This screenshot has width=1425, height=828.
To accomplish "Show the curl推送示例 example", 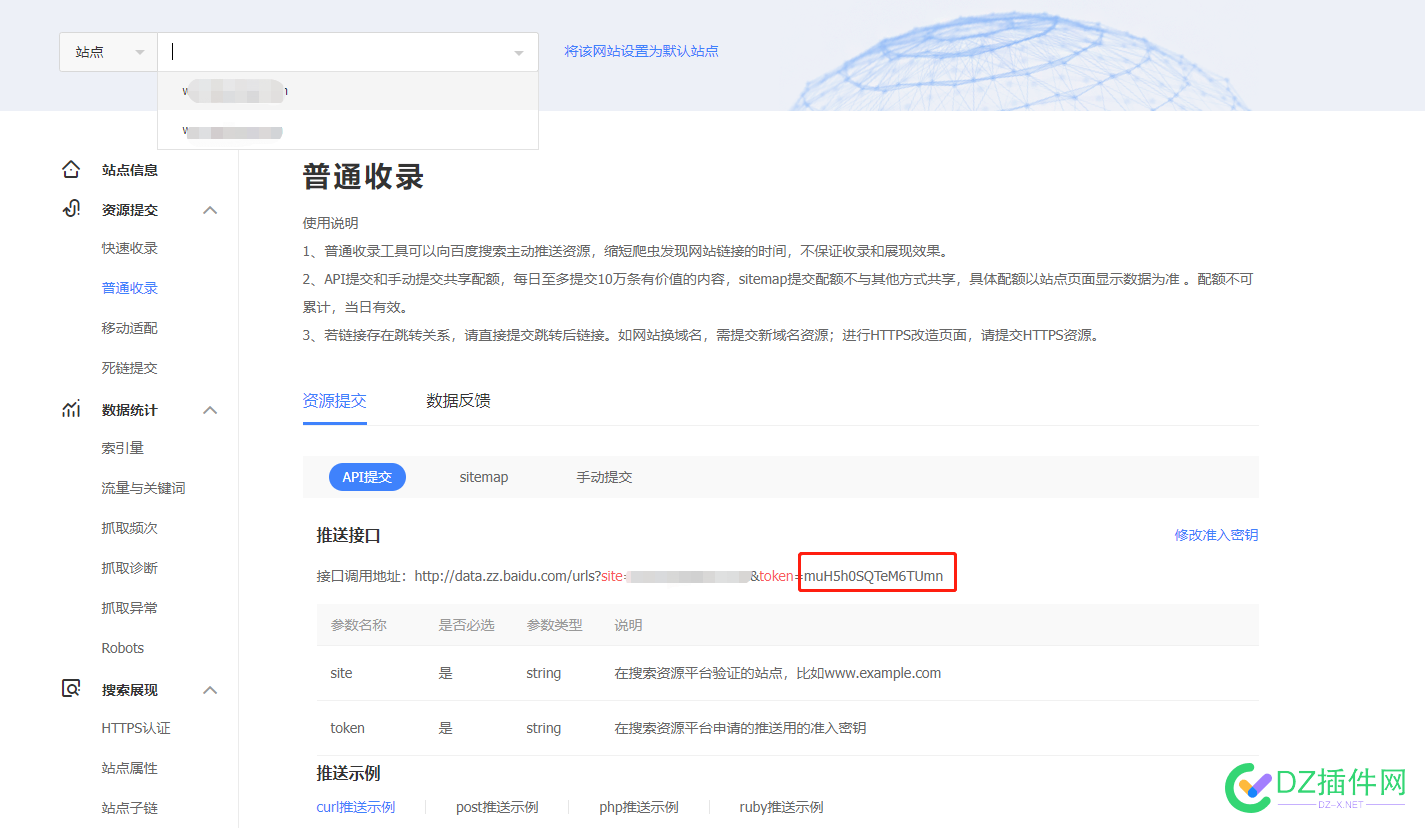I will (x=356, y=807).
